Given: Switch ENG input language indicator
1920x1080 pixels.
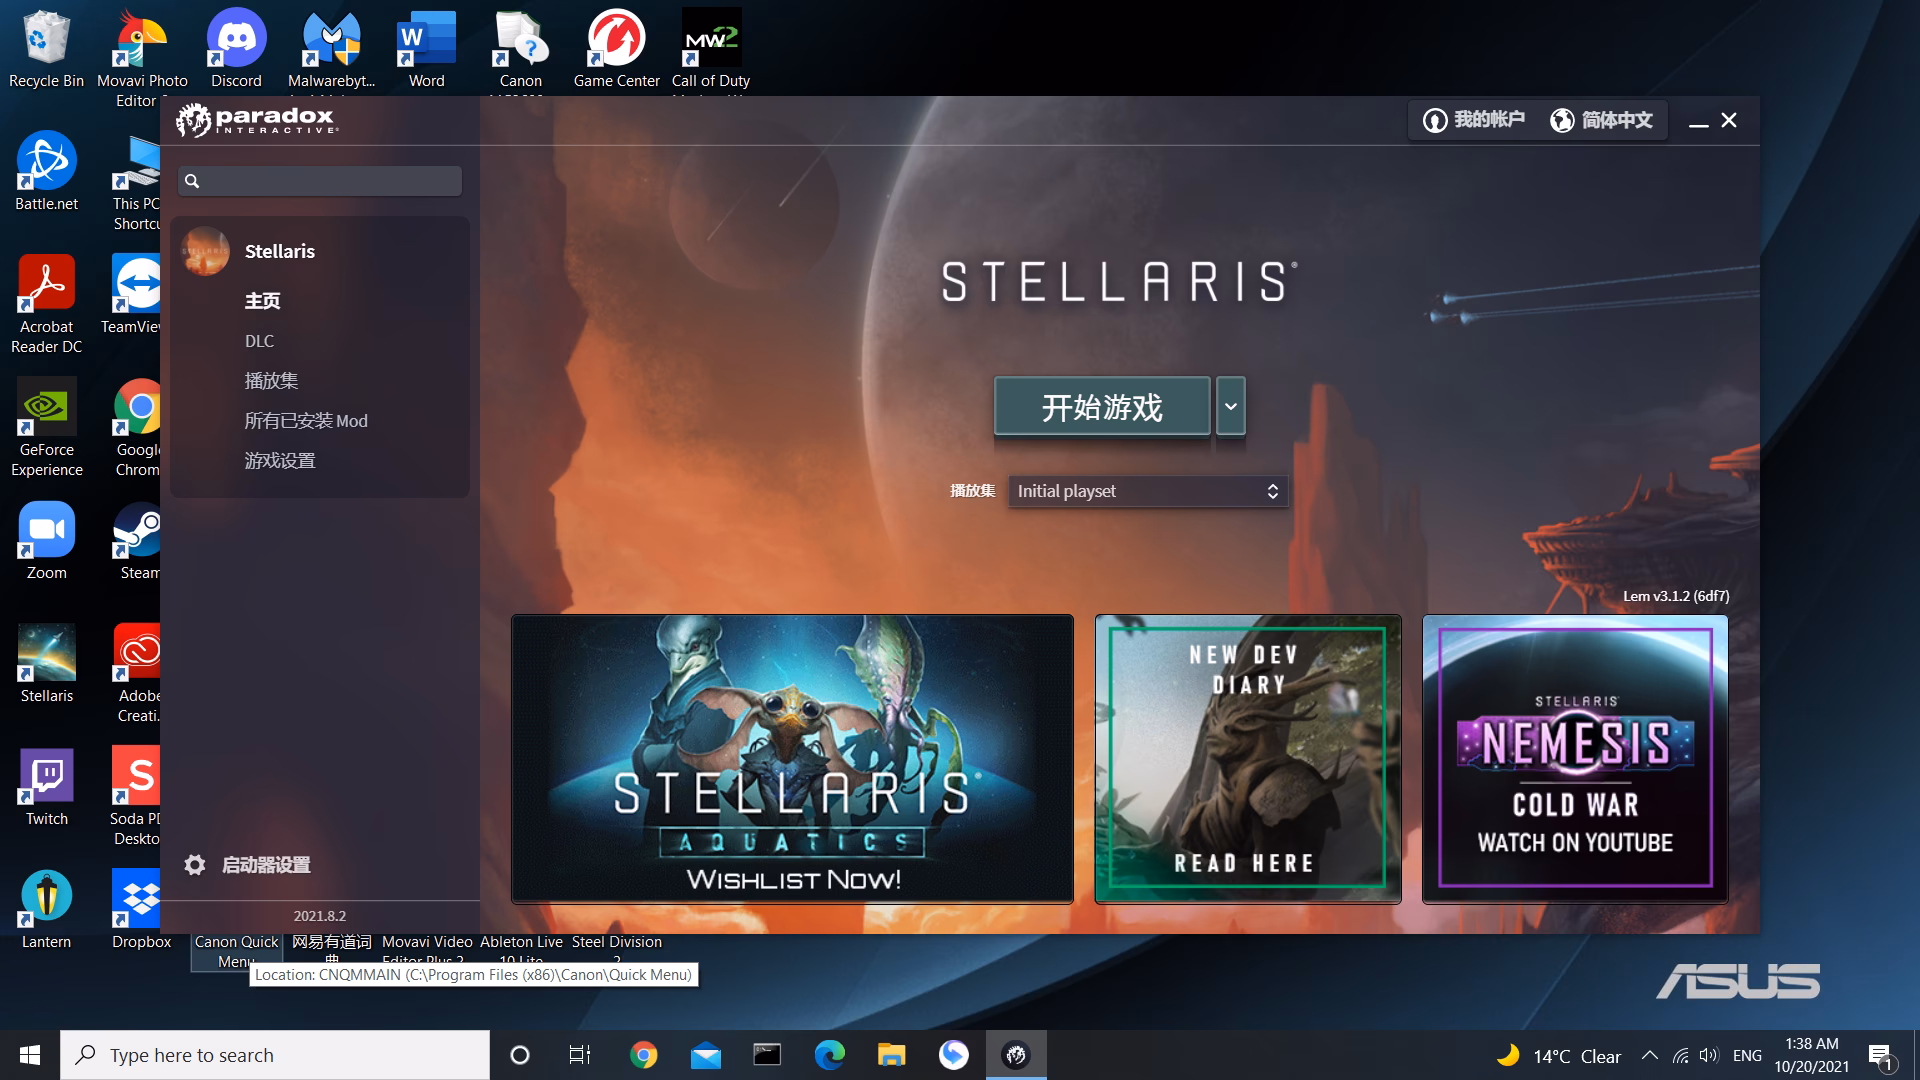Looking at the screenshot, I should point(1747,1055).
